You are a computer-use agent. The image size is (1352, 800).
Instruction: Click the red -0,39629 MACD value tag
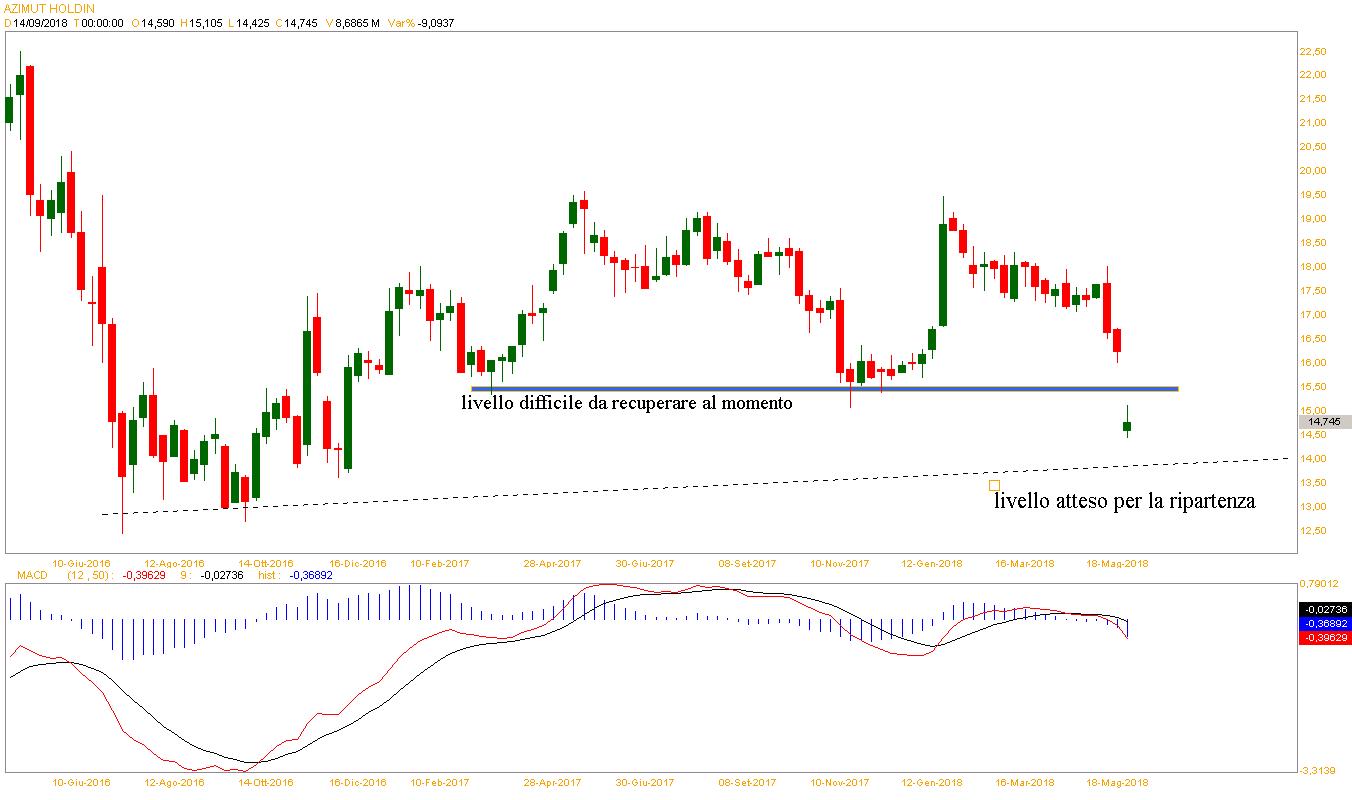click(1325, 638)
